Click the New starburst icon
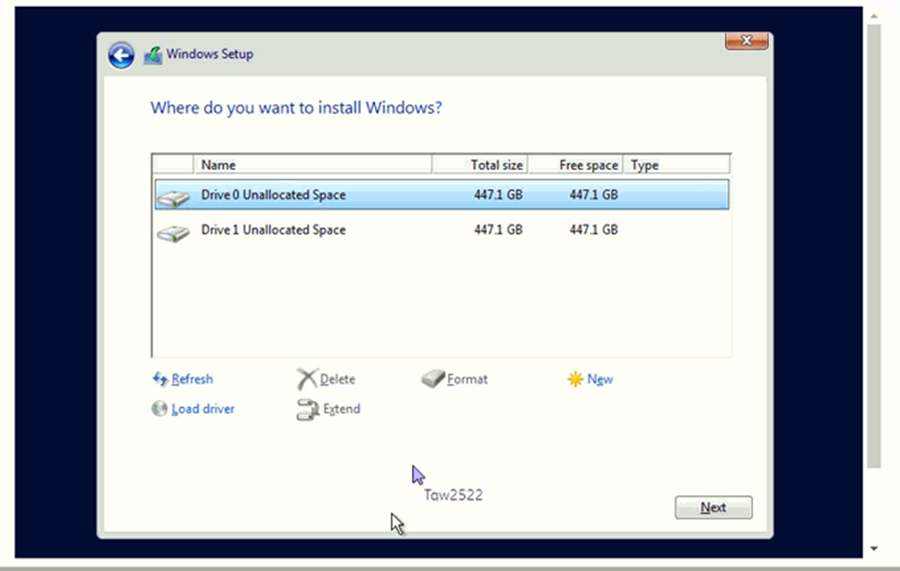The height and width of the screenshot is (571, 900). tap(575, 379)
